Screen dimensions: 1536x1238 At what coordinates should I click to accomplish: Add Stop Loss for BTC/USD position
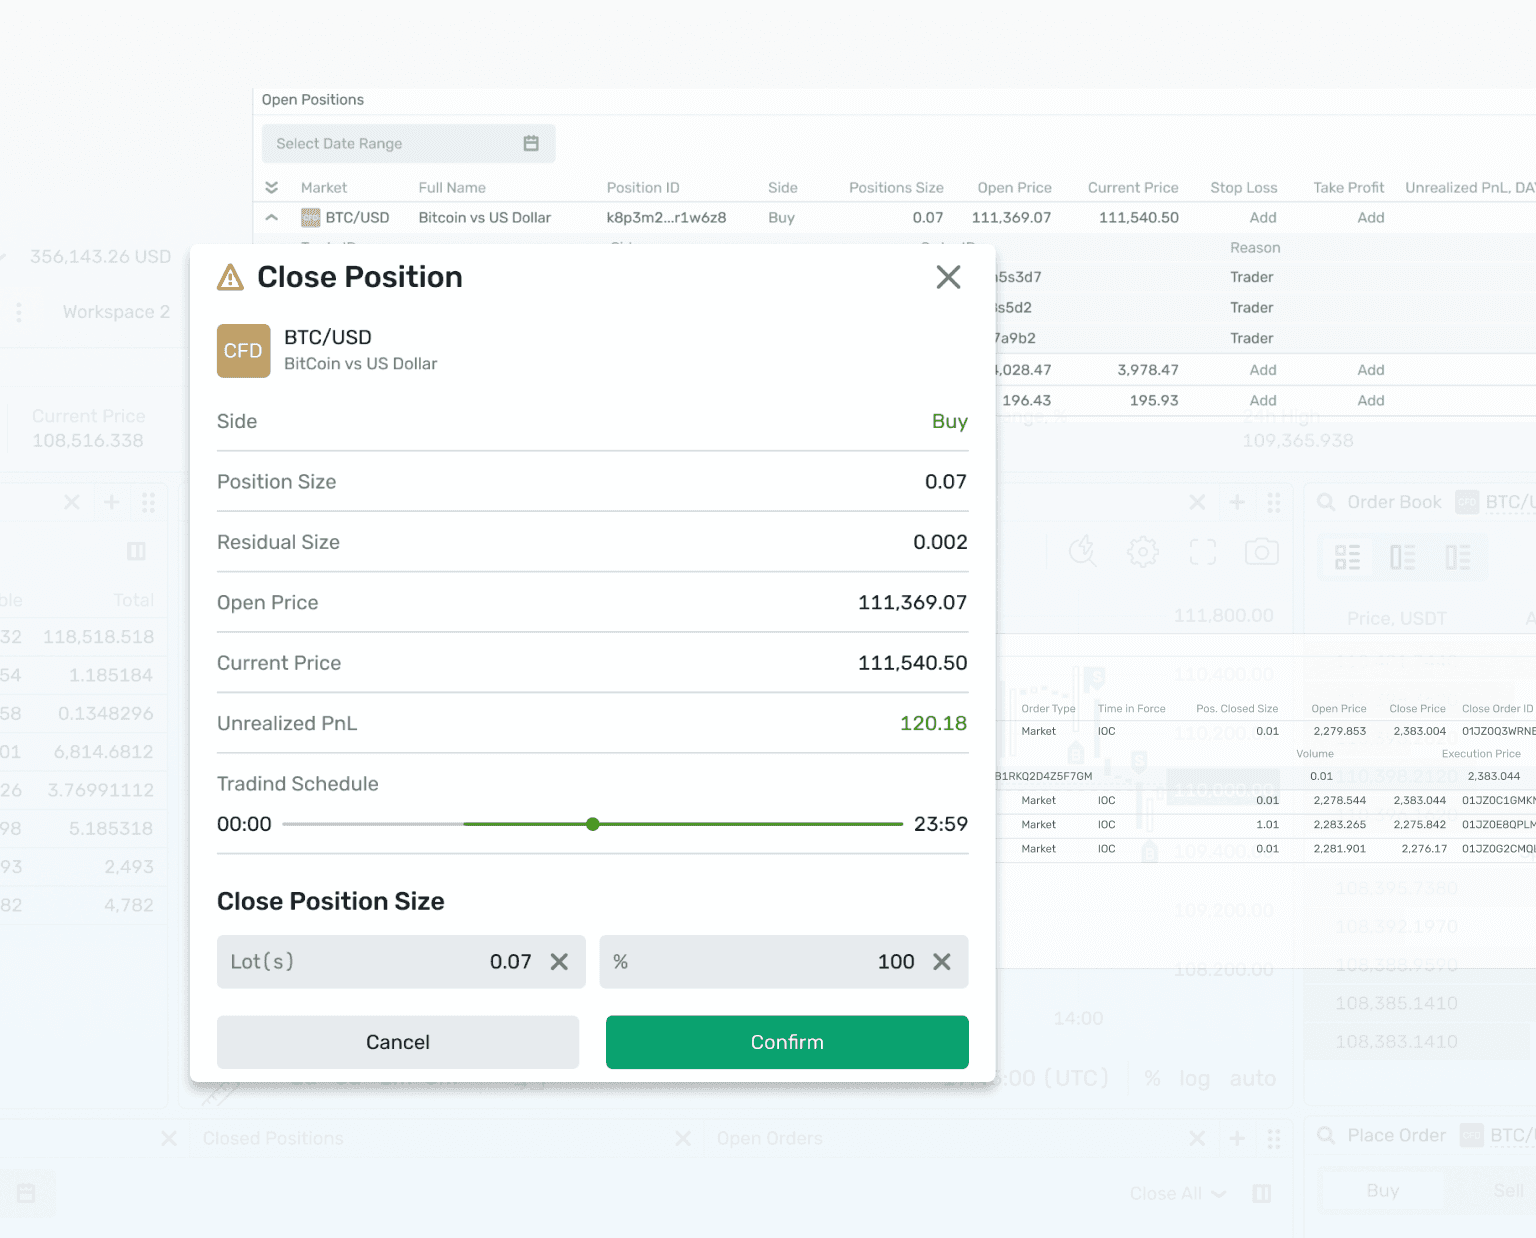(x=1263, y=217)
